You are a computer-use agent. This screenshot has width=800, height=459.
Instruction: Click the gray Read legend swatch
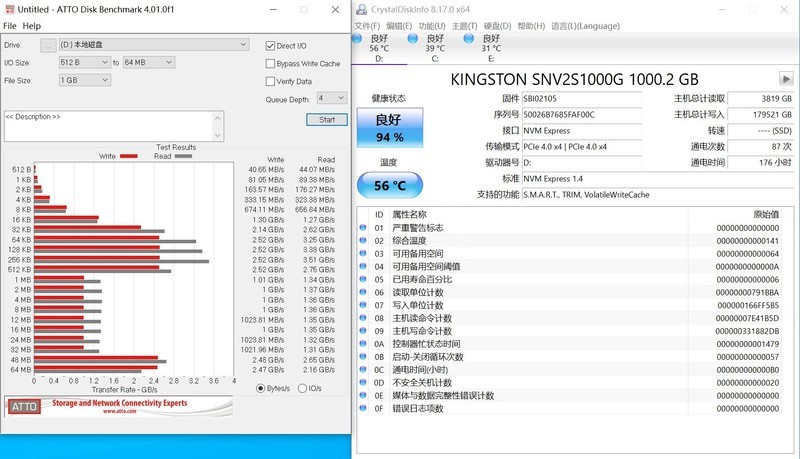(183, 156)
